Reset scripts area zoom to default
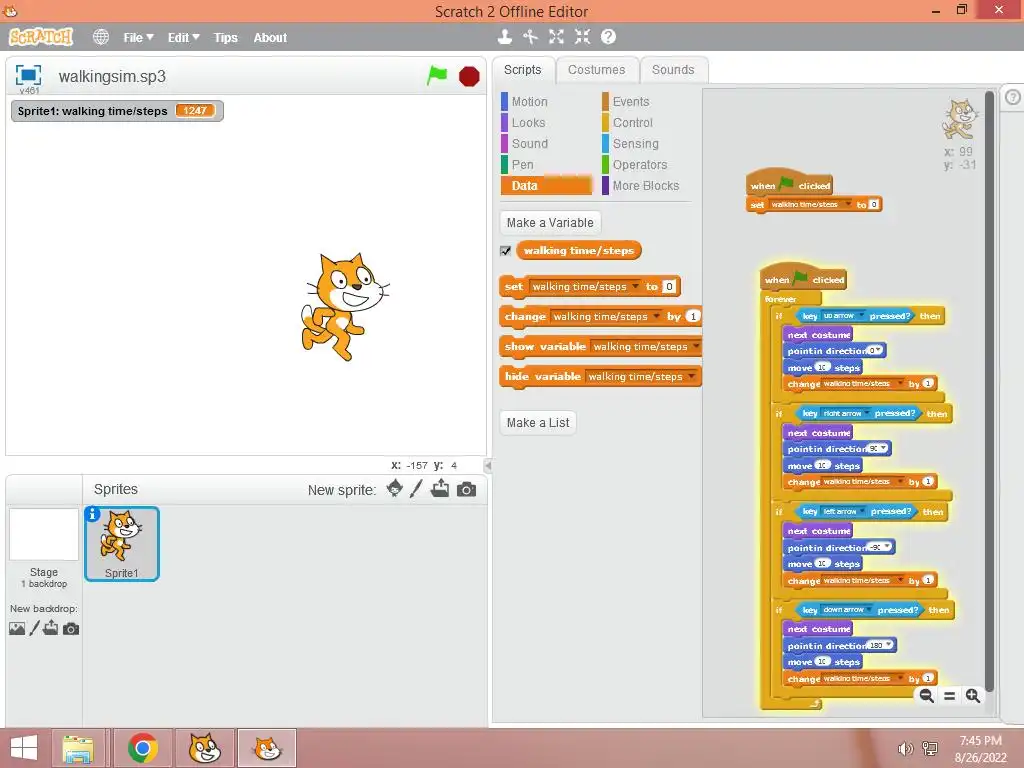This screenshot has height=768, width=1024. tap(950, 696)
